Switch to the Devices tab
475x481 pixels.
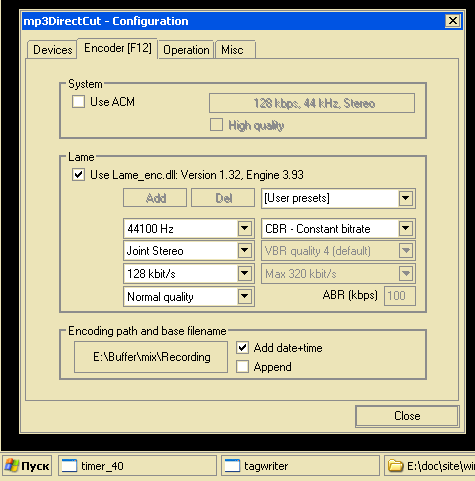52,50
